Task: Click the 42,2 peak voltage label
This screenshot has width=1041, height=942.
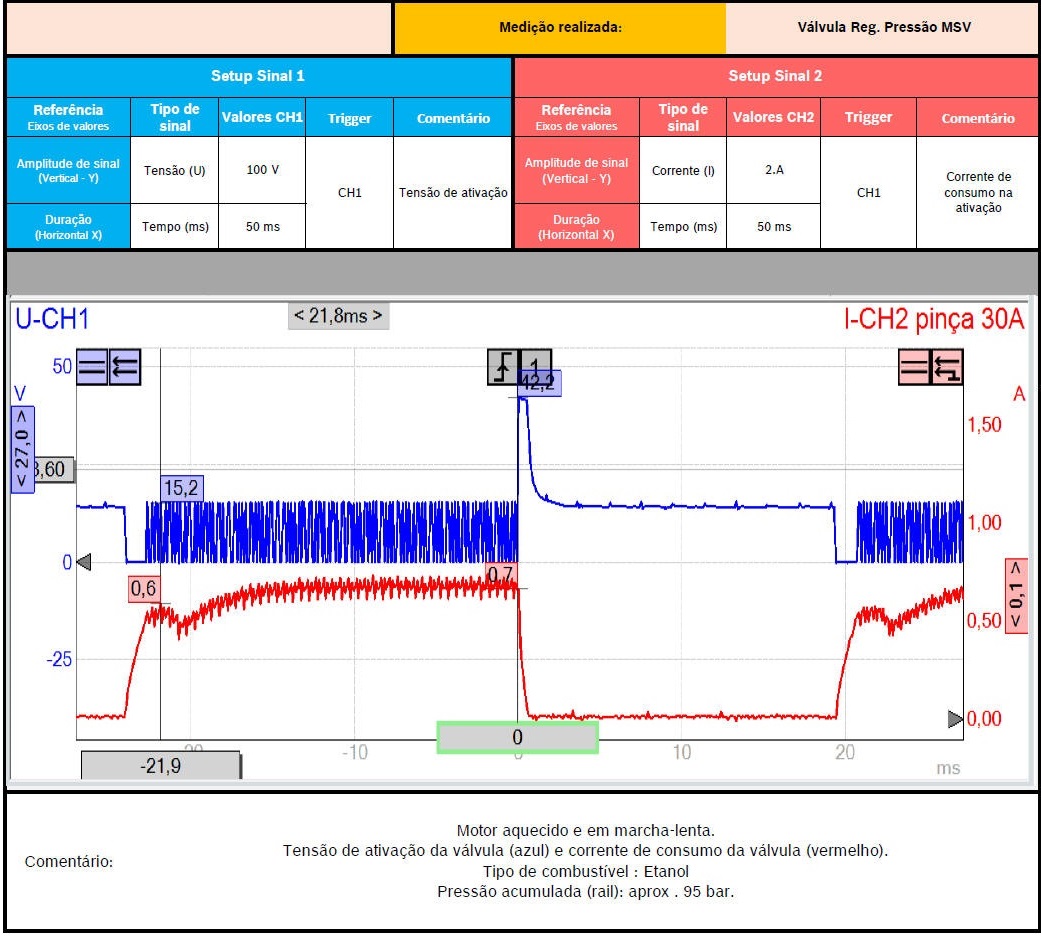Action: click(x=541, y=384)
